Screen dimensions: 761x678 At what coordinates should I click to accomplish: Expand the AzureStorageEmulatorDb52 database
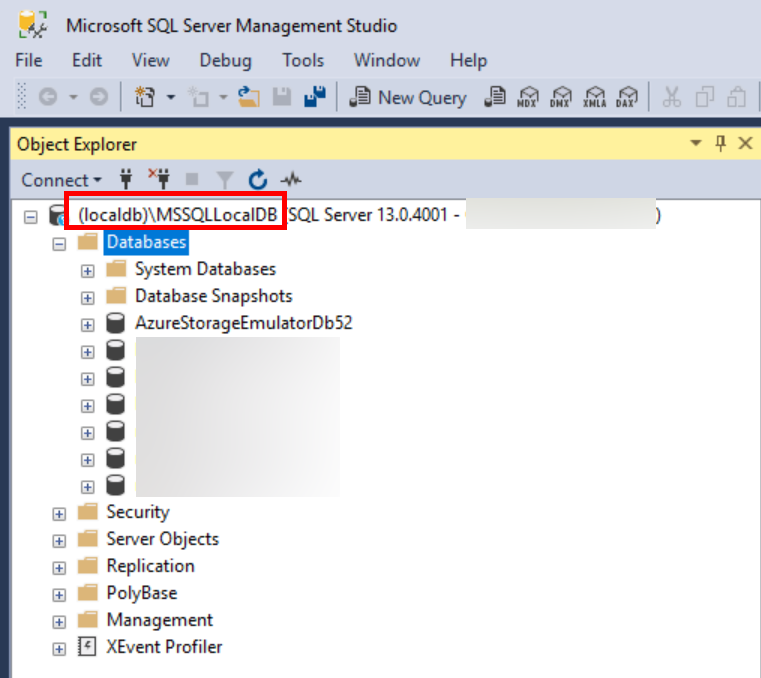pos(87,325)
